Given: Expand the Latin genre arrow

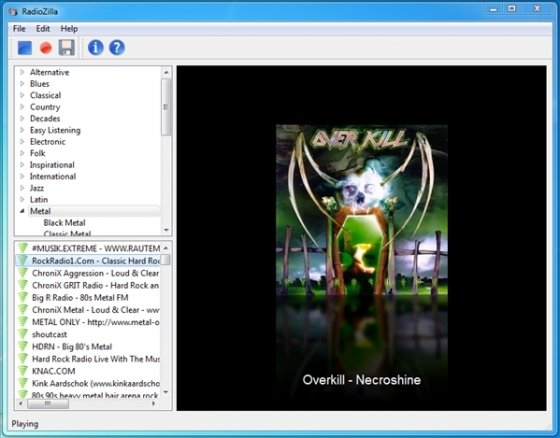Looking at the screenshot, I should (22, 199).
